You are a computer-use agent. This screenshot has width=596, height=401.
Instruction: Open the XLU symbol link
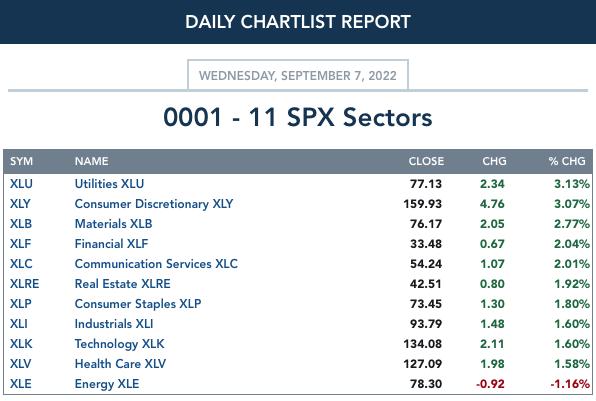click(x=21, y=184)
